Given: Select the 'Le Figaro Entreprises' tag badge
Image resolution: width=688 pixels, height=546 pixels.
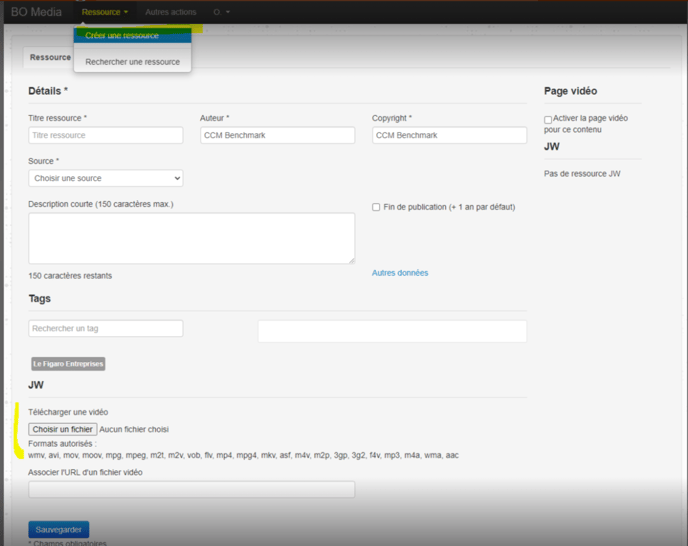Looking at the screenshot, I should [x=68, y=364].
